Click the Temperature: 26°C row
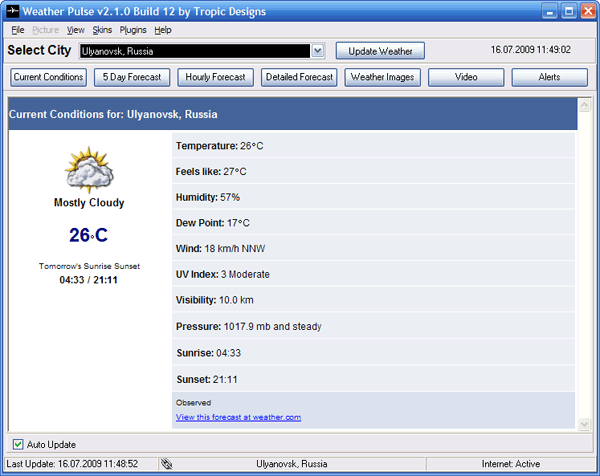The image size is (600, 476). pos(373,146)
